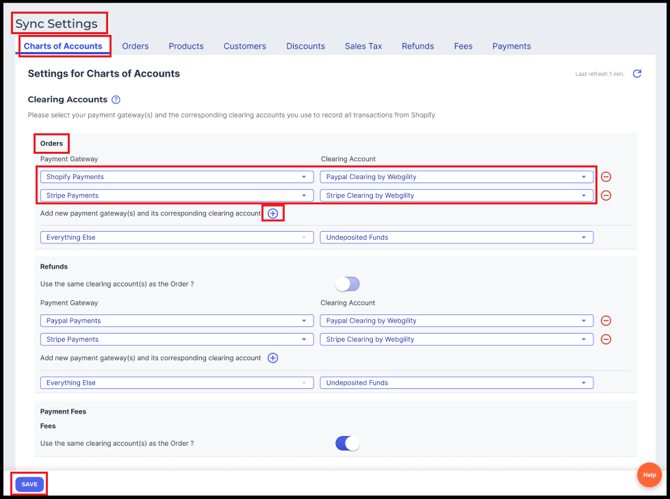
Task: Go to the Payments tab
Action: pyautogui.click(x=511, y=46)
